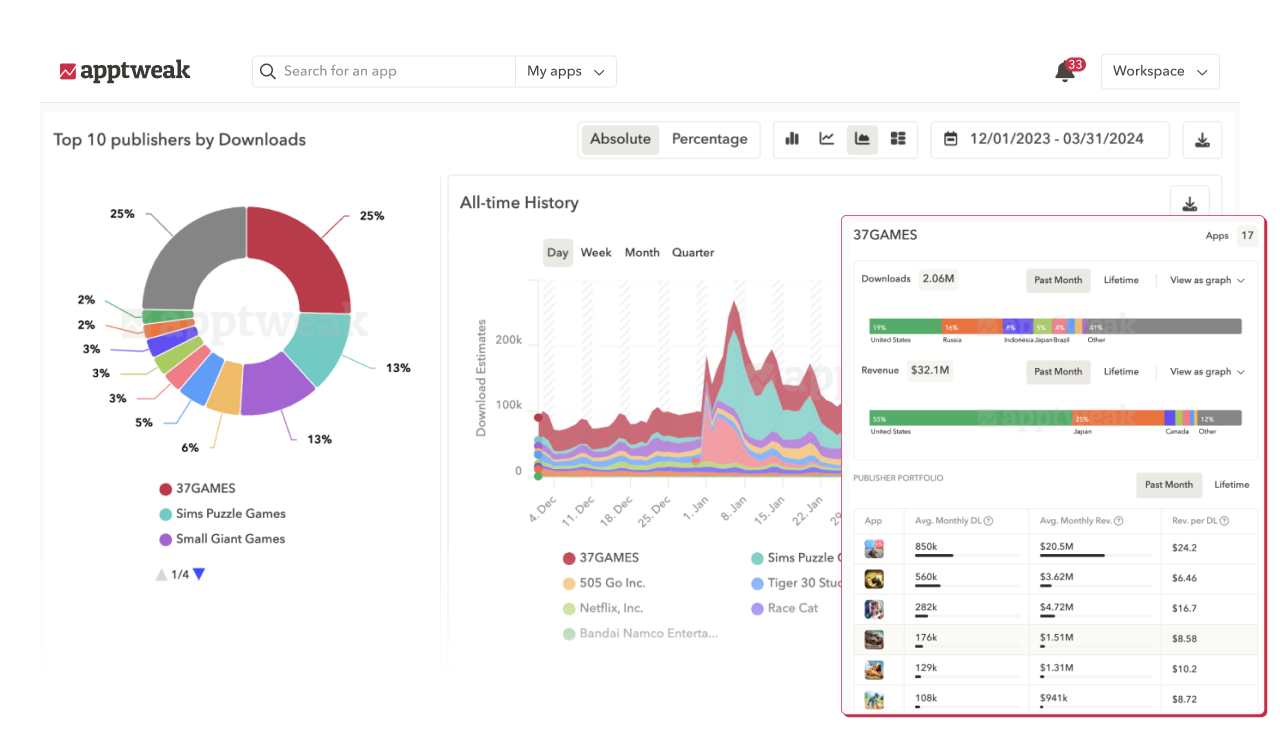Image resolution: width=1280 pixels, height=732 pixels.
Task: Click the help icon beside Avg. Monthly DL
Action: point(989,521)
